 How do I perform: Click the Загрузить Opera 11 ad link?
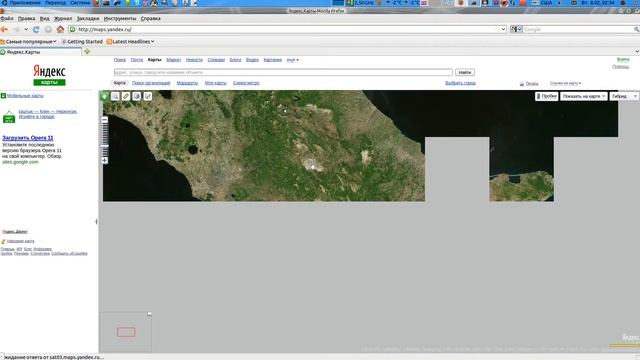pos(28,138)
